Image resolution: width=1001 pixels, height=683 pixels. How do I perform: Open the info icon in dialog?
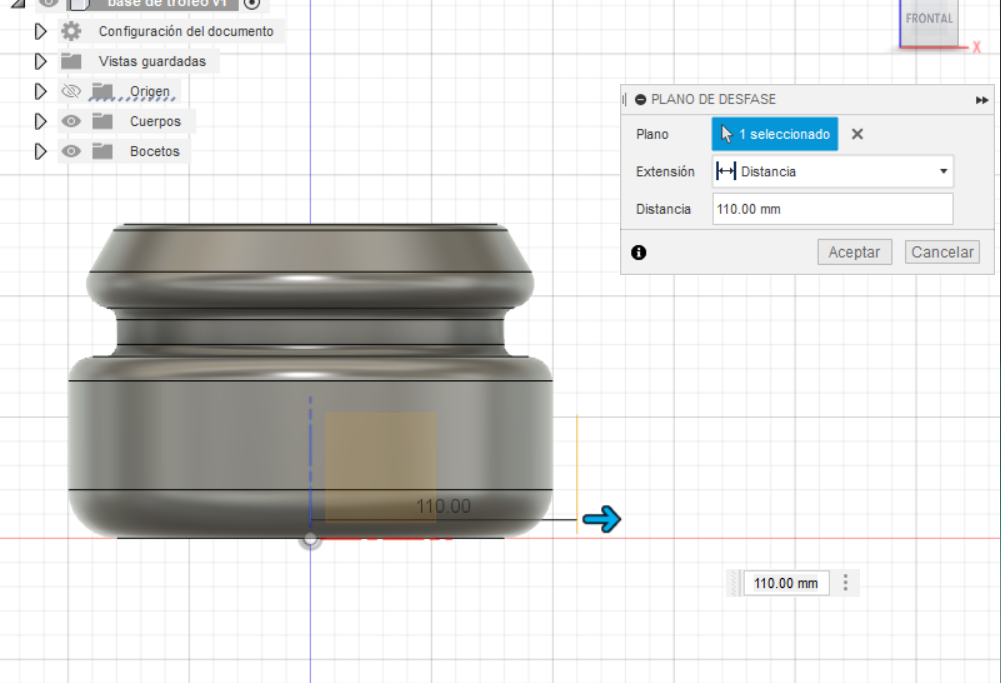638,253
